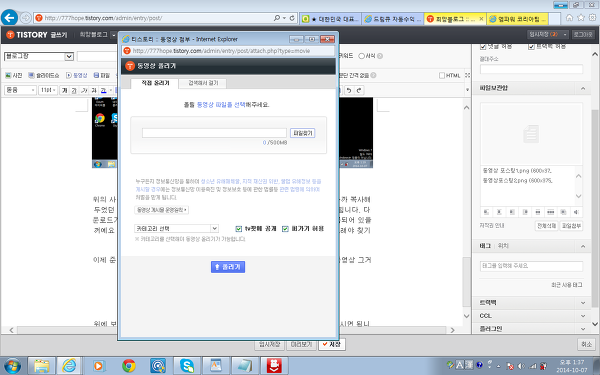Switch to the 직접 올리기 tab
The image size is (600, 375).
(x=155, y=83)
